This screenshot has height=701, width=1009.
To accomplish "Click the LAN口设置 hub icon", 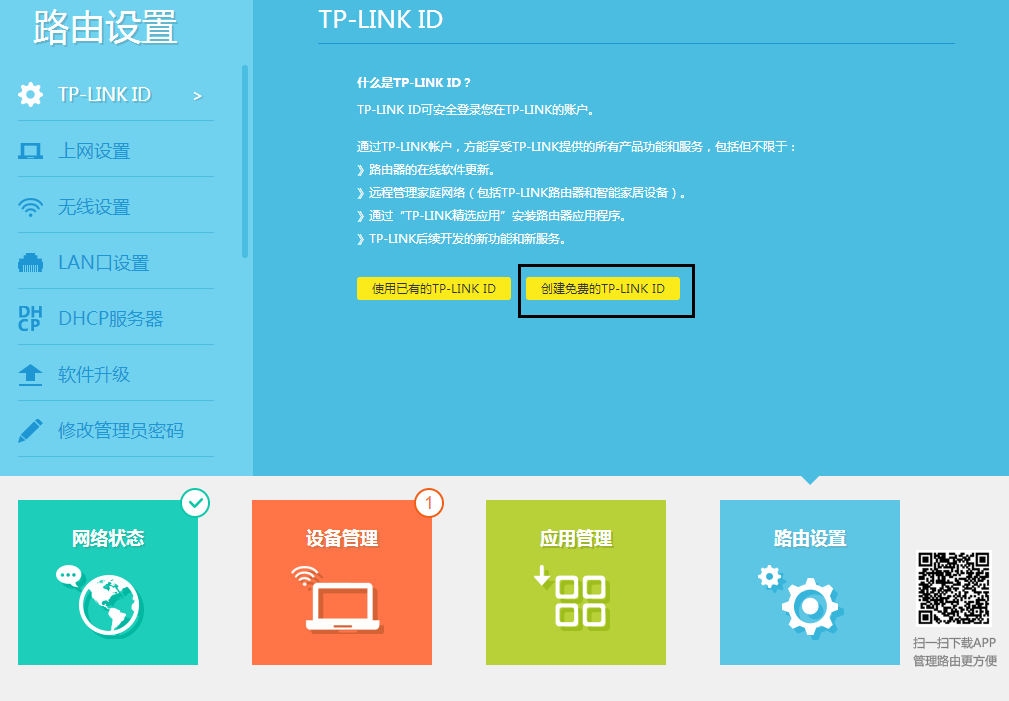I will tap(31, 261).
